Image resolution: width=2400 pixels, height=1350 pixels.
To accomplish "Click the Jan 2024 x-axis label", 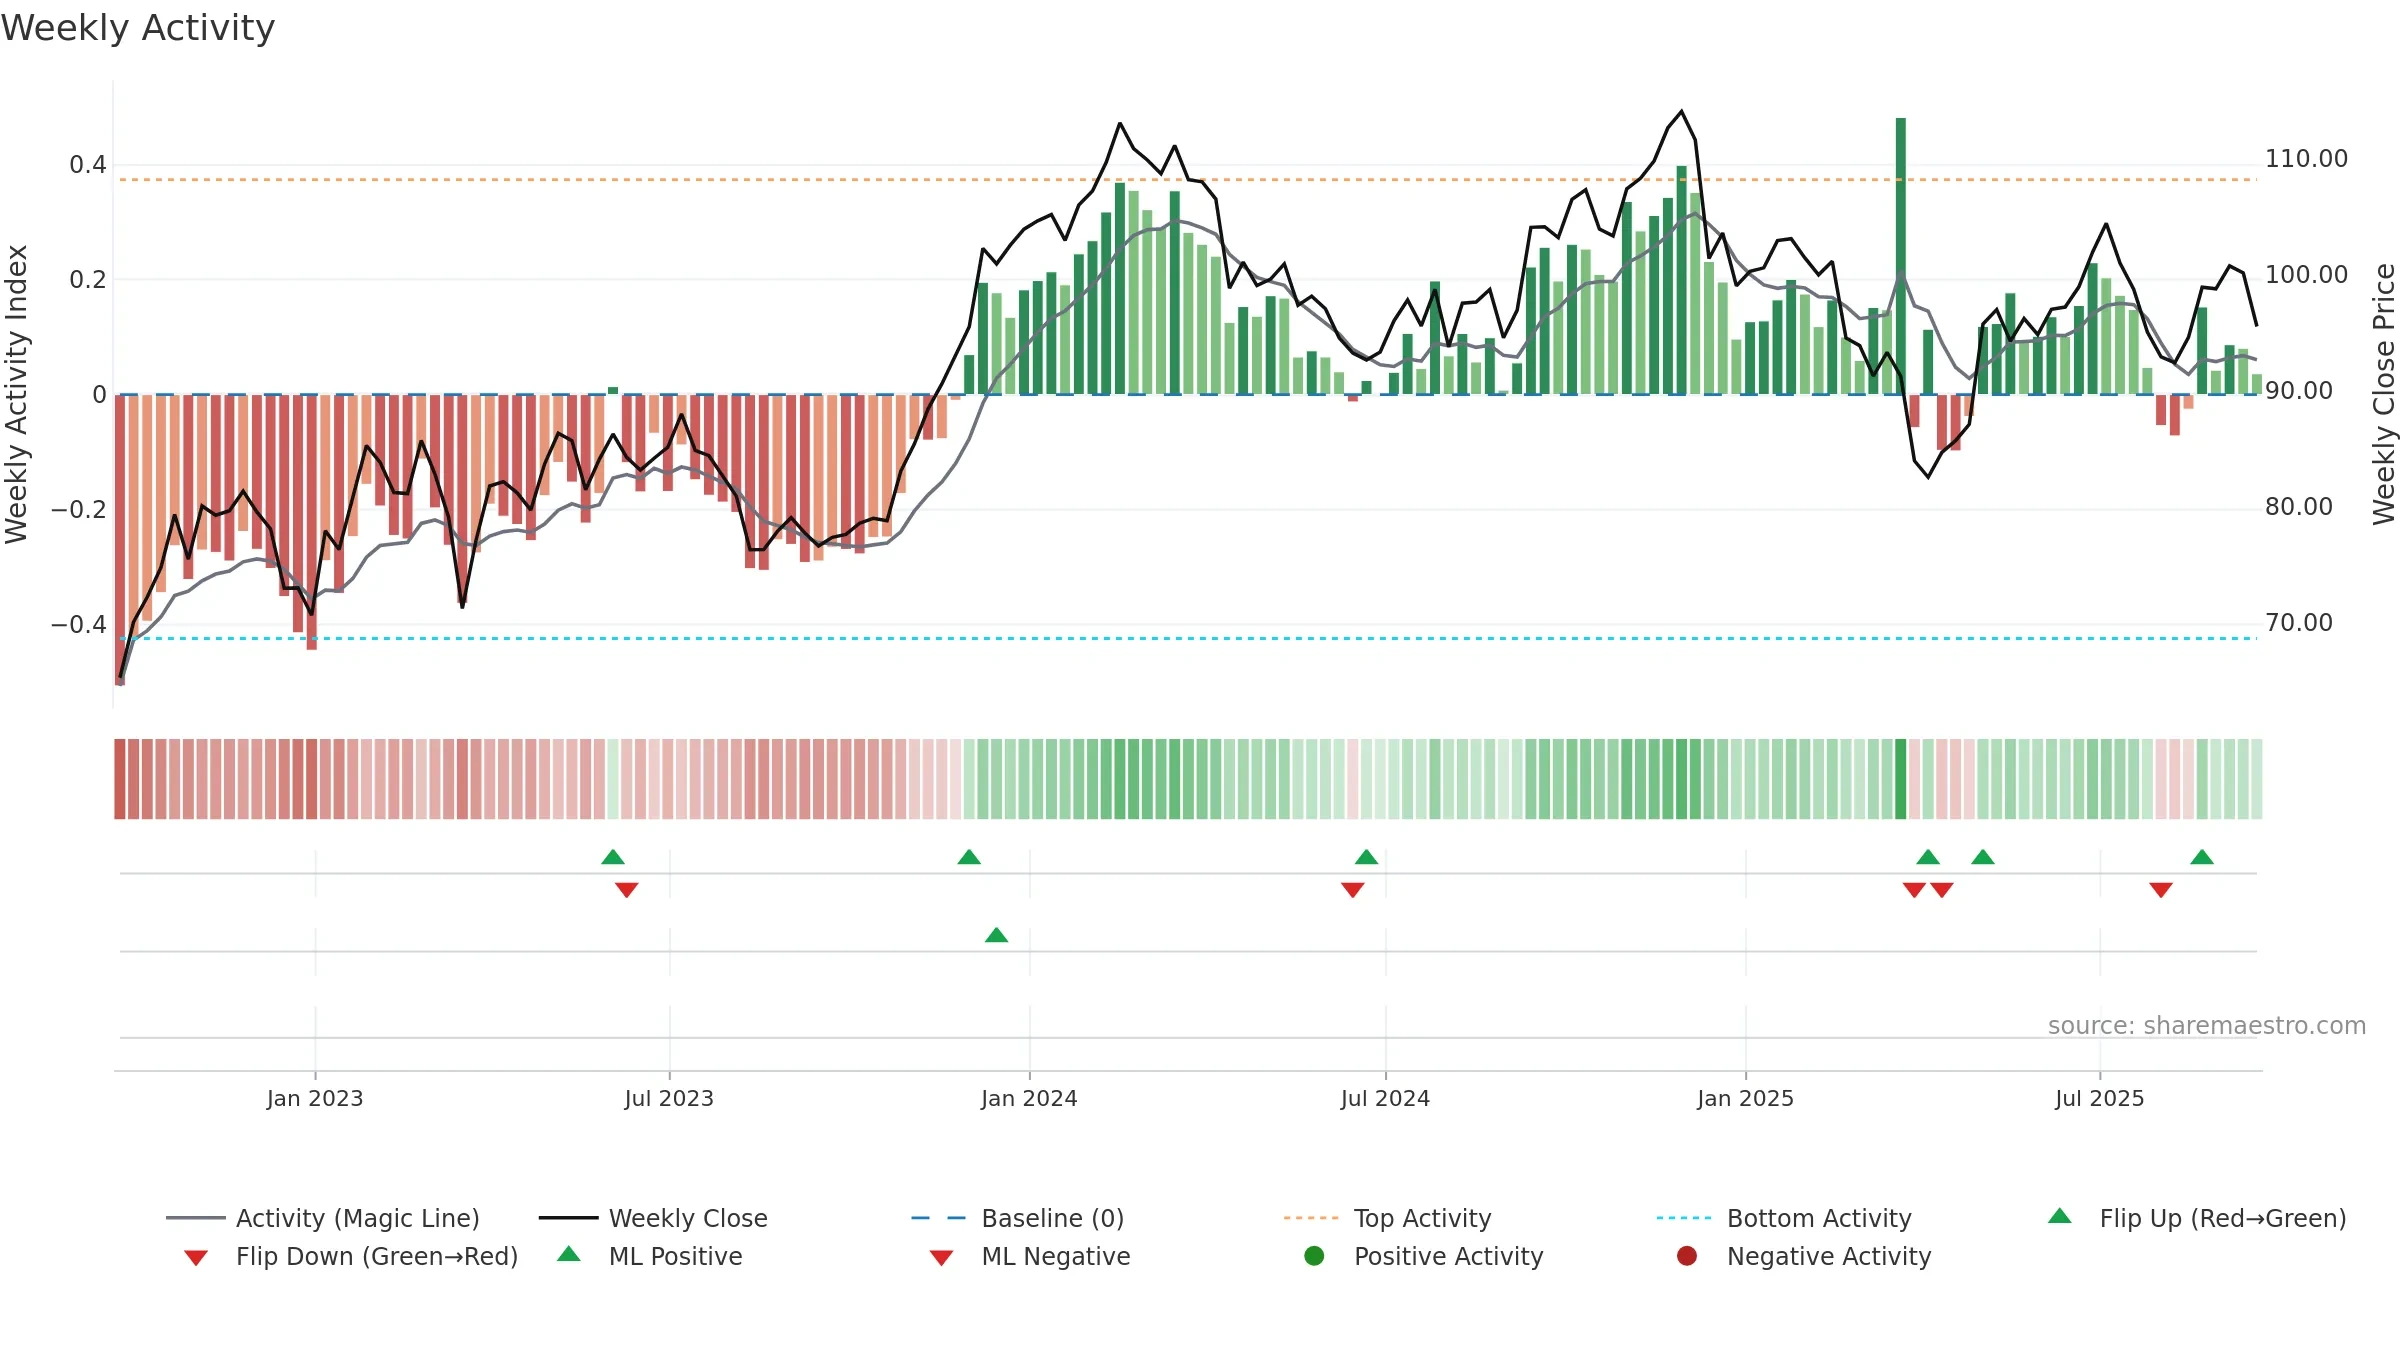I will [1029, 1098].
